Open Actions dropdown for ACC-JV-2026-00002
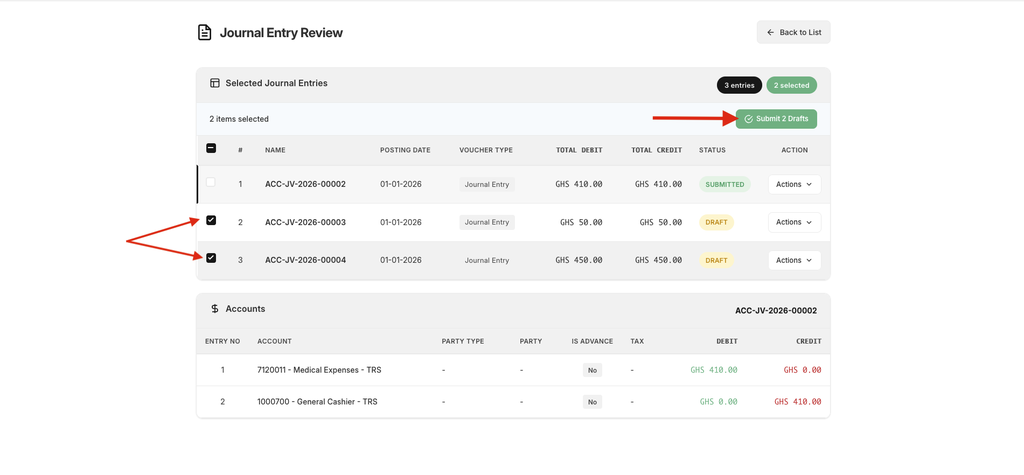The image size is (1024, 475). pyautogui.click(x=794, y=184)
